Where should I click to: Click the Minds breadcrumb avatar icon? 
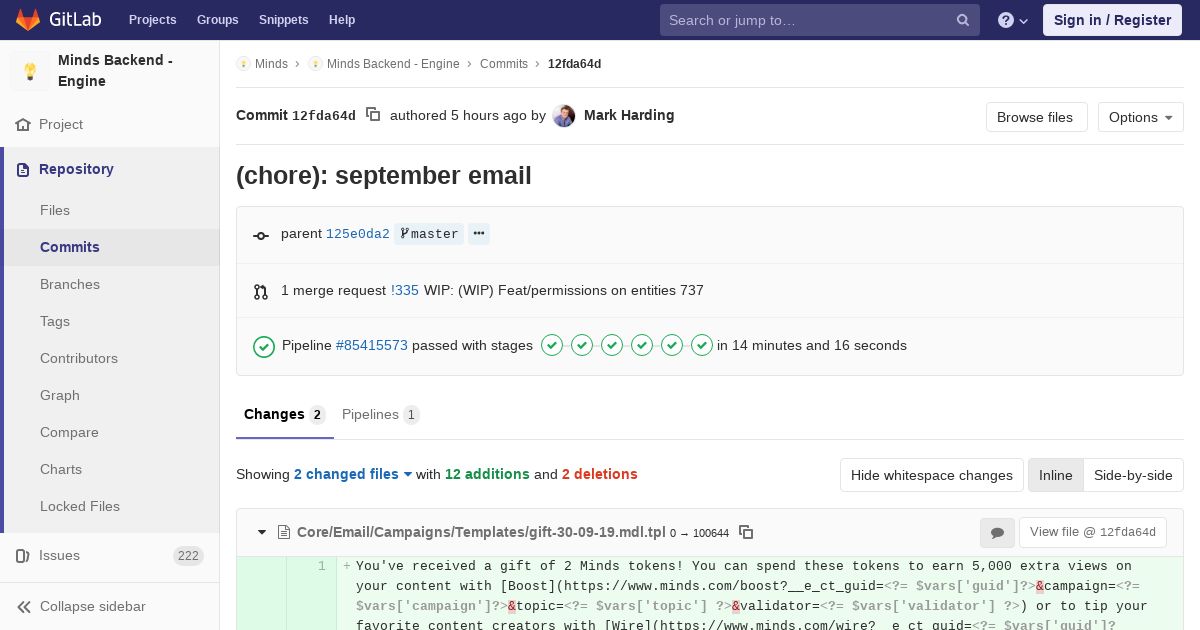tap(243, 63)
